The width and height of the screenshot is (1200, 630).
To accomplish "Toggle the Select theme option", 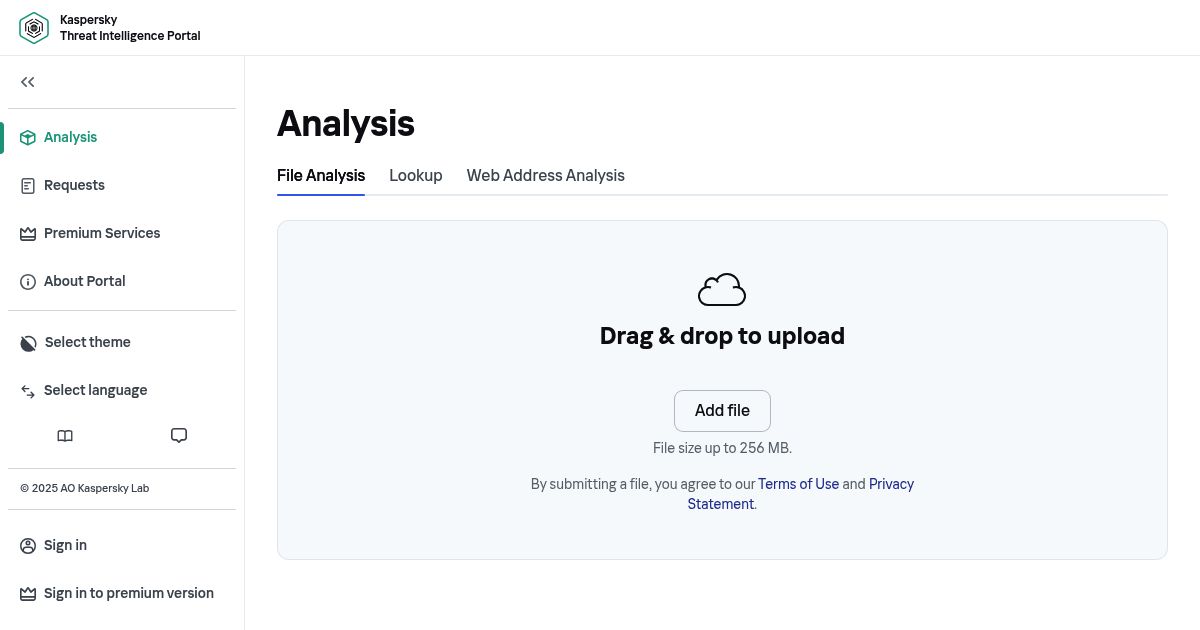I will 87,342.
